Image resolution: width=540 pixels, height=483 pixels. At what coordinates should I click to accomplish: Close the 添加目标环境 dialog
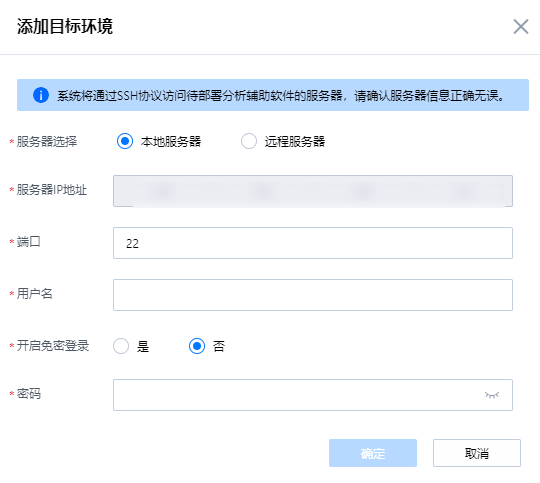pyautogui.click(x=521, y=27)
